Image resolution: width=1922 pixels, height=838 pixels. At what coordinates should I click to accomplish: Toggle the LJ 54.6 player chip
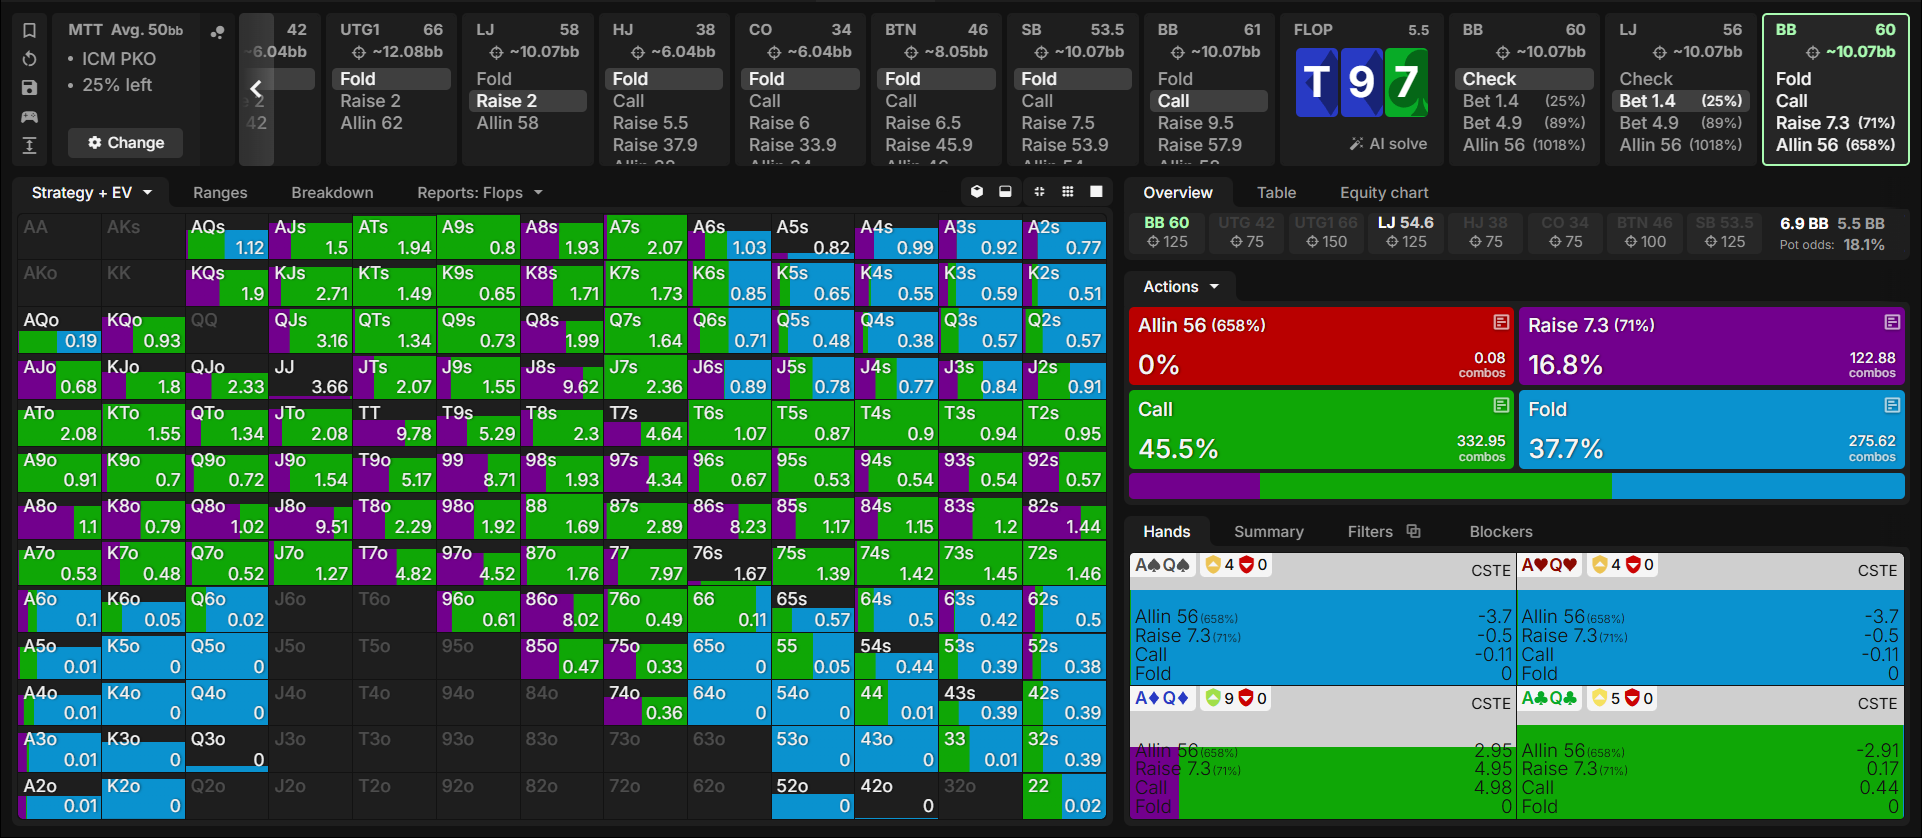[x=1406, y=232]
